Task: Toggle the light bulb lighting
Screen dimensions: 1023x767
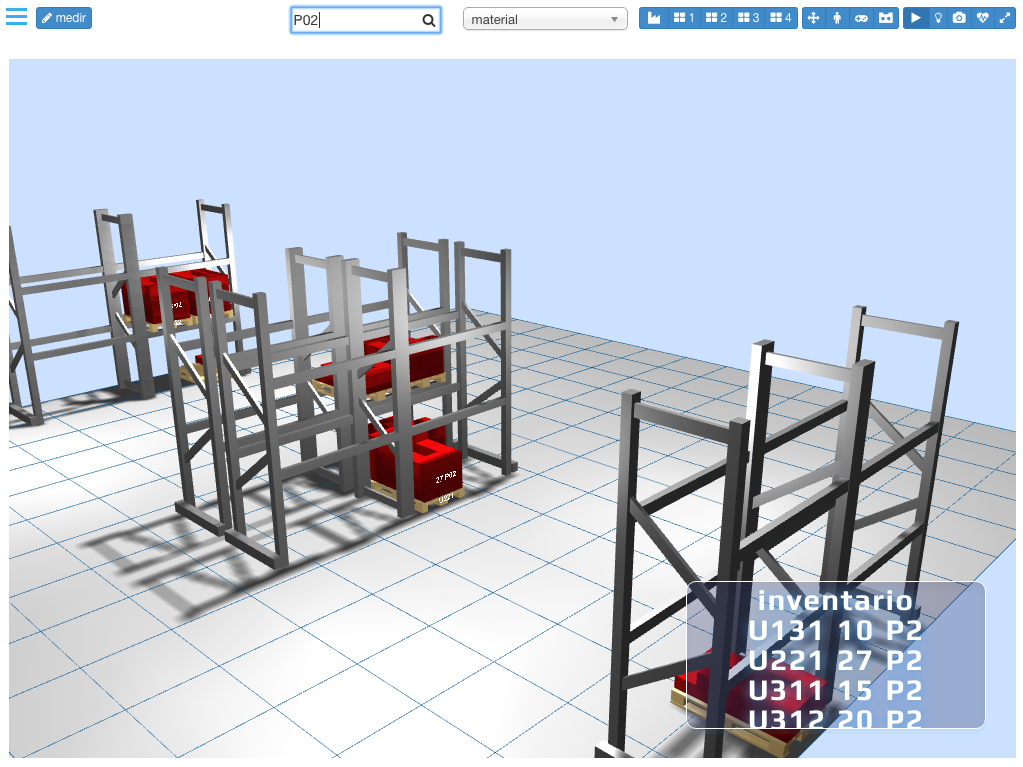Action: click(x=938, y=18)
